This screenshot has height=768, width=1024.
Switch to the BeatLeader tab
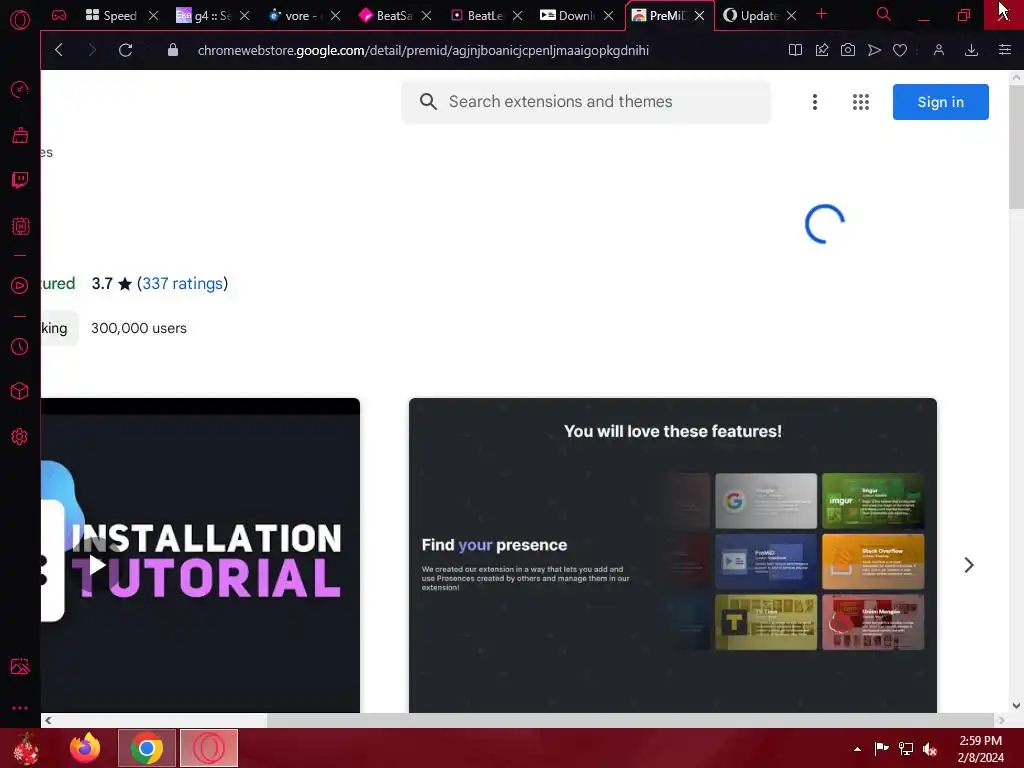coord(477,16)
